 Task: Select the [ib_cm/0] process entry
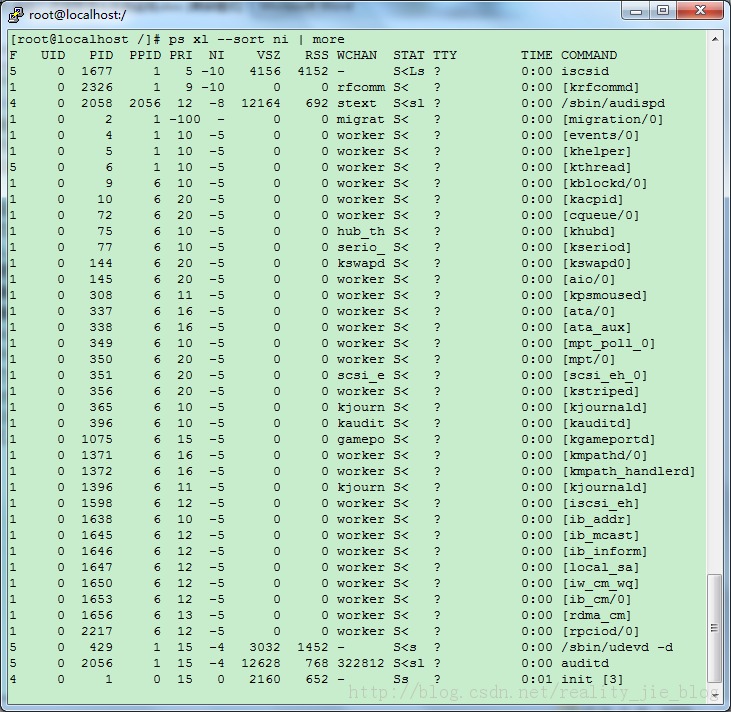pyautogui.click(x=597, y=600)
